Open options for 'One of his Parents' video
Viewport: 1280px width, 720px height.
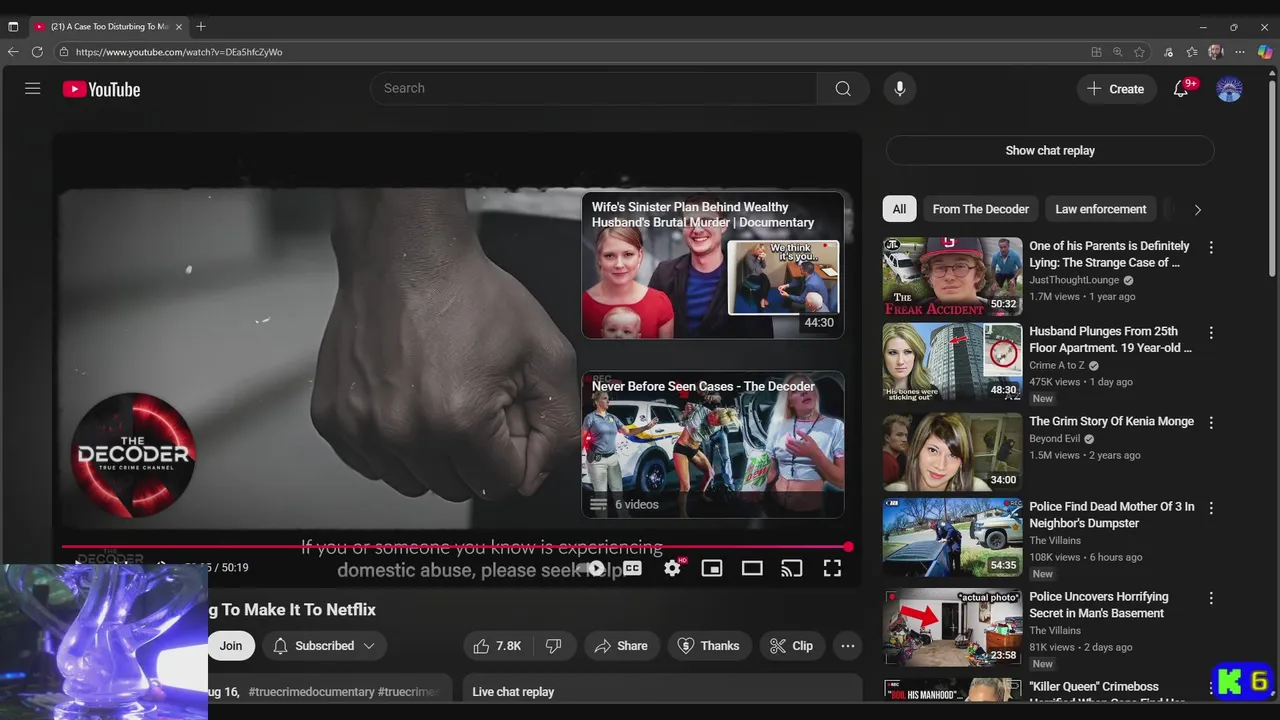click(1211, 247)
